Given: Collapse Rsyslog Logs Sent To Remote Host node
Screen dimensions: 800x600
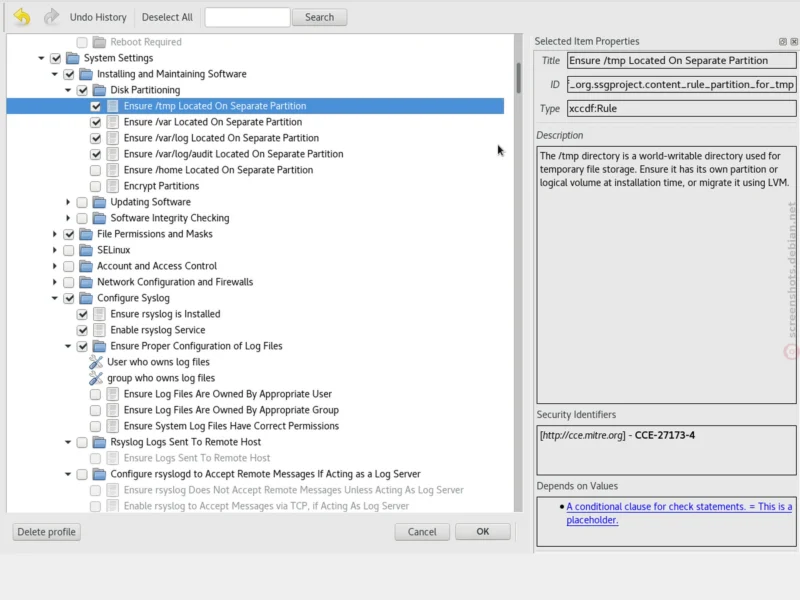Looking at the screenshot, I should [x=68, y=442].
